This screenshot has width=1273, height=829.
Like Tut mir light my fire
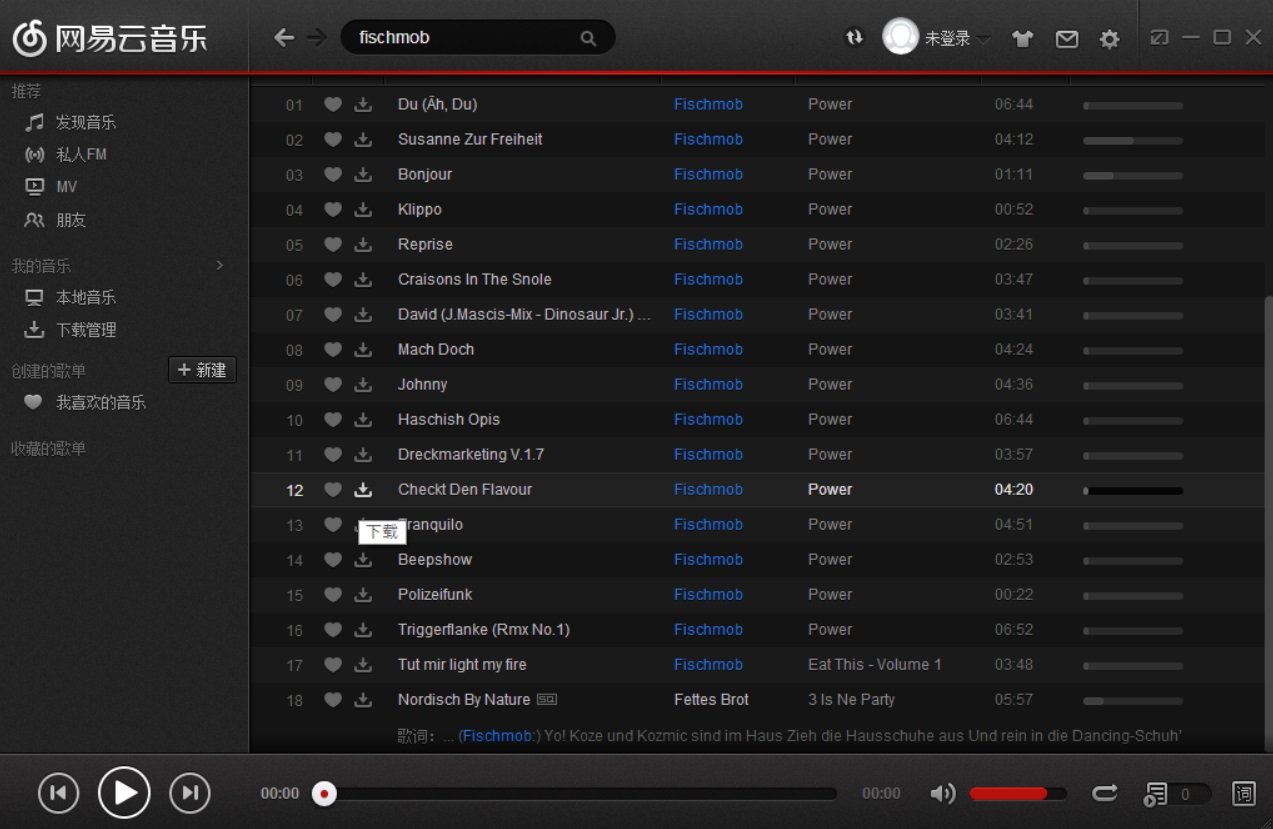point(333,664)
